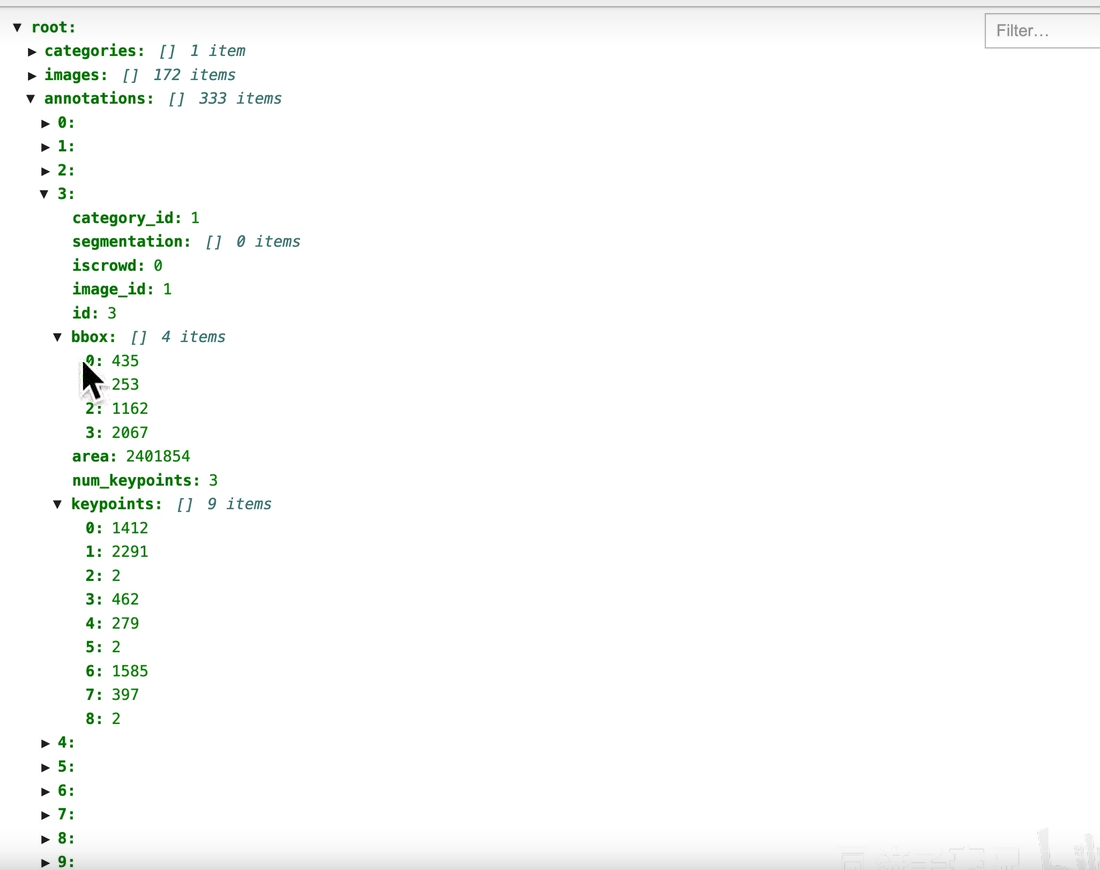Viewport: 1100px width, 870px height.
Task: Select the num_keypoints: 3 row
Action: [x=145, y=481]
